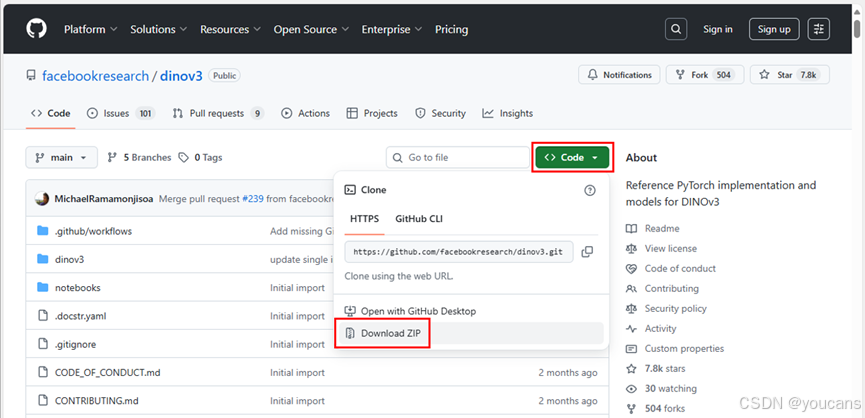Switch to the Security tab
The width and height of the screenshot is (865, 418).
(440, 114)
